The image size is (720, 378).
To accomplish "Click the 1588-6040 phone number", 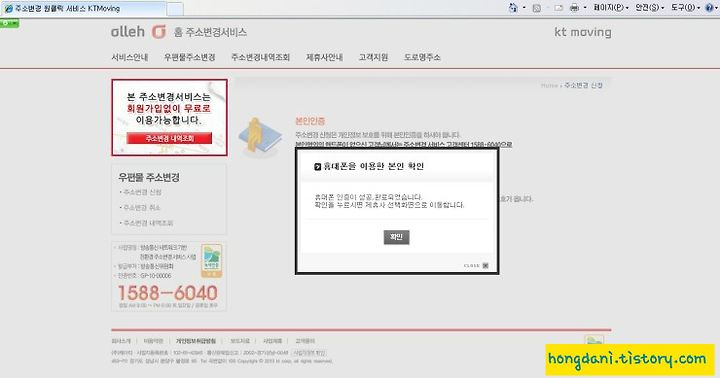I will pyautogui.click(x=168, y=293).
